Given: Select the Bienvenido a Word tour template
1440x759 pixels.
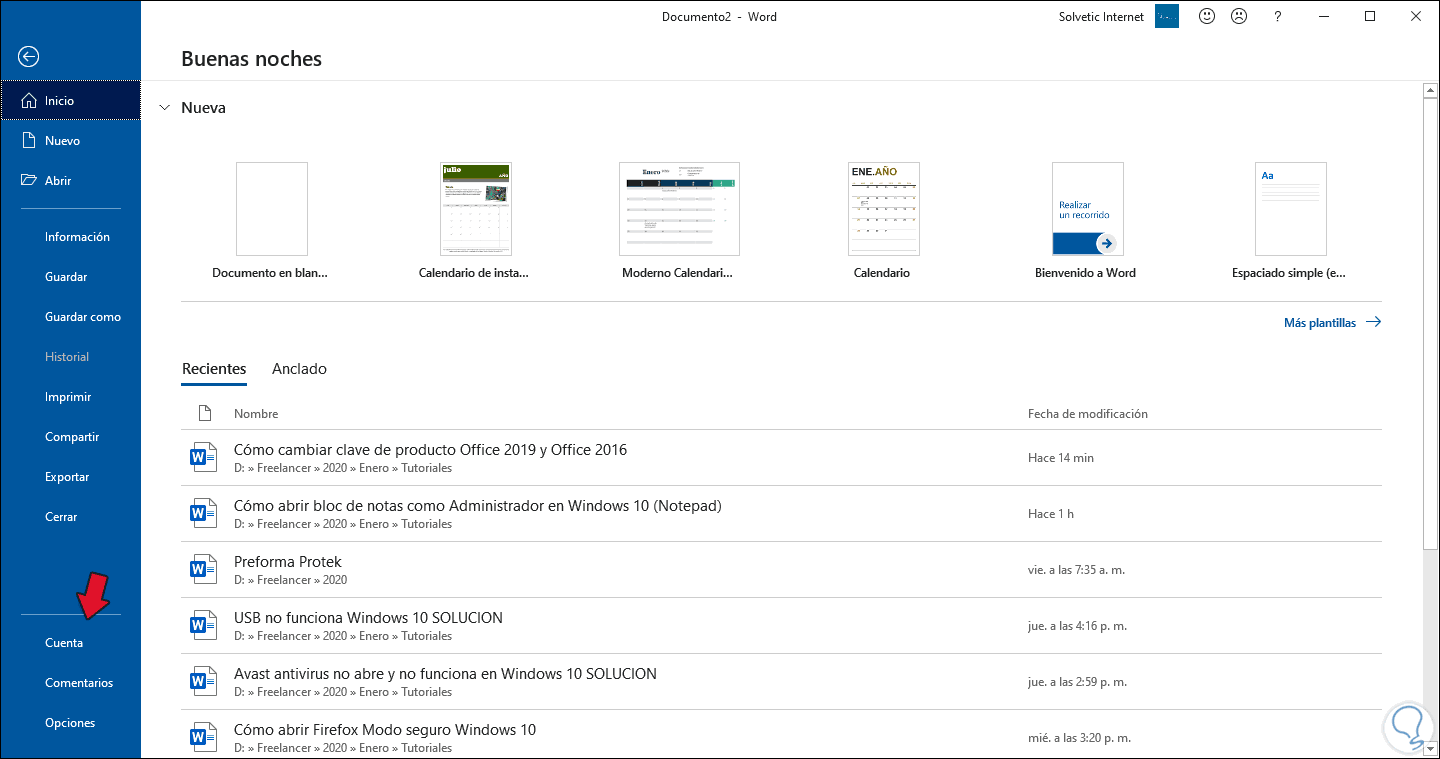Looking at the screenshot, I should tap(1086, 210).
